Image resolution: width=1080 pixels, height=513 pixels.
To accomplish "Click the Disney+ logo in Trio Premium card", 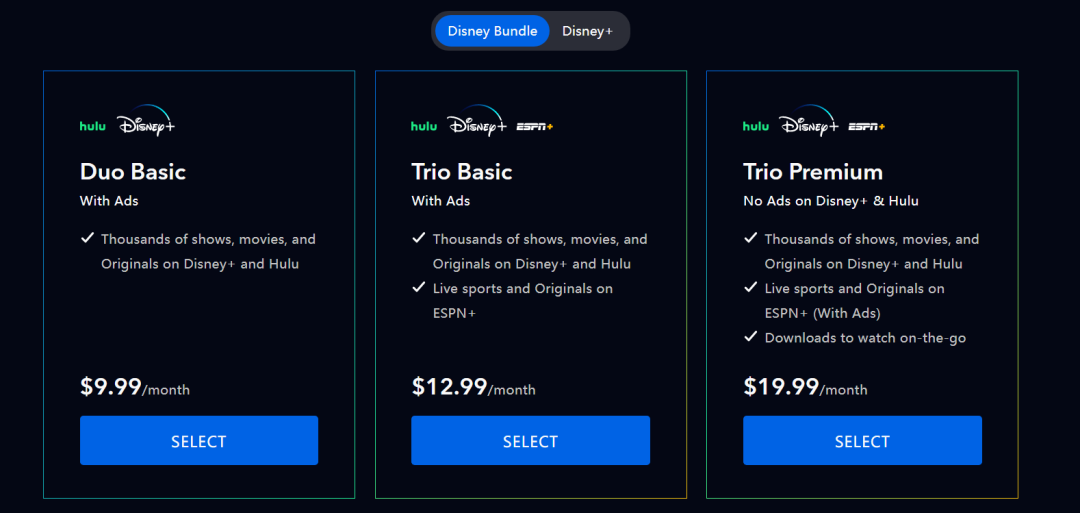I will click(808, 125).
